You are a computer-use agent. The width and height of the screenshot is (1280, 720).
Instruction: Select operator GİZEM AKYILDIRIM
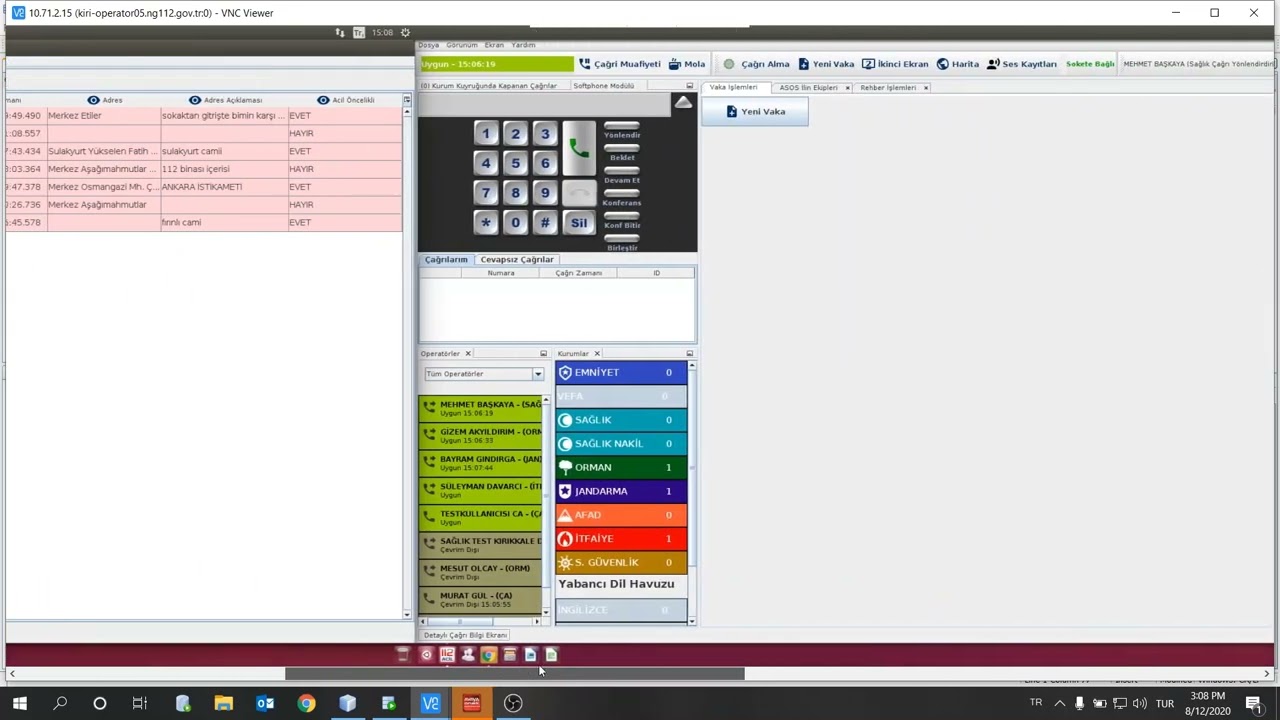coord(480,435)
